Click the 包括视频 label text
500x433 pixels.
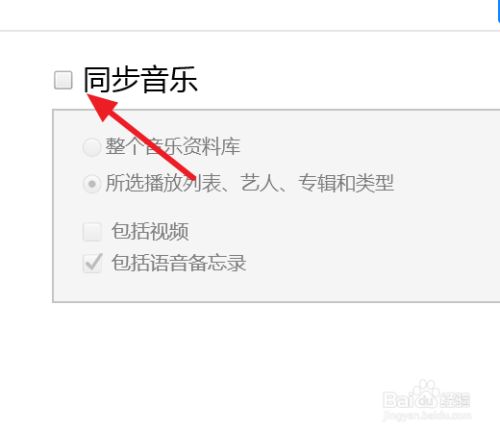[150, 231]
